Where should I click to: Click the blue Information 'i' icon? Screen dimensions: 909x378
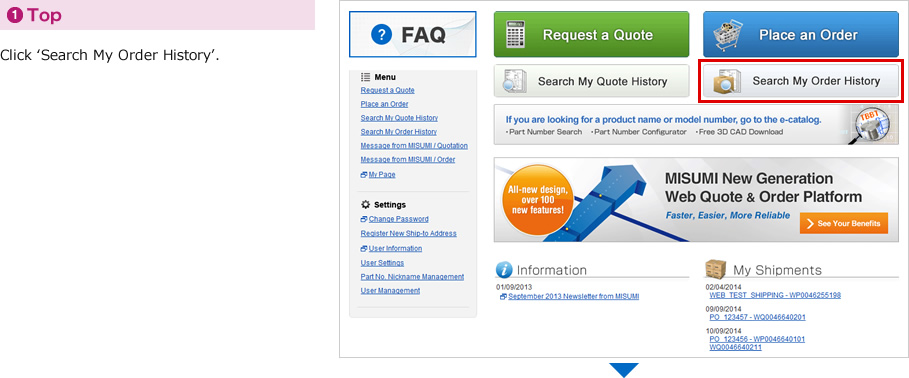click(x=504, y=270)
